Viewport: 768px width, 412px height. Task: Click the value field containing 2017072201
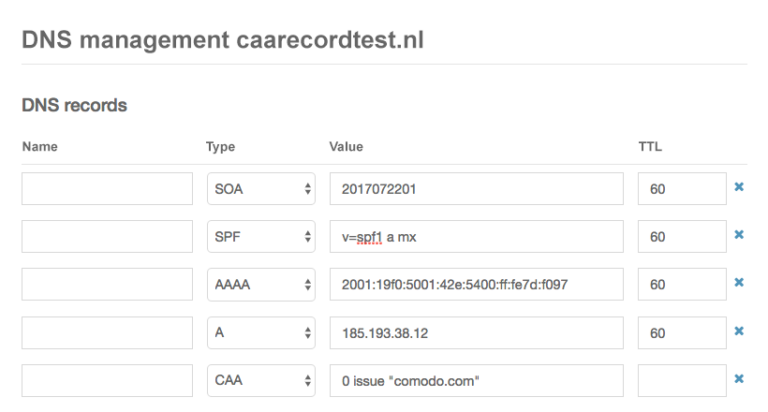click(476, 189)
